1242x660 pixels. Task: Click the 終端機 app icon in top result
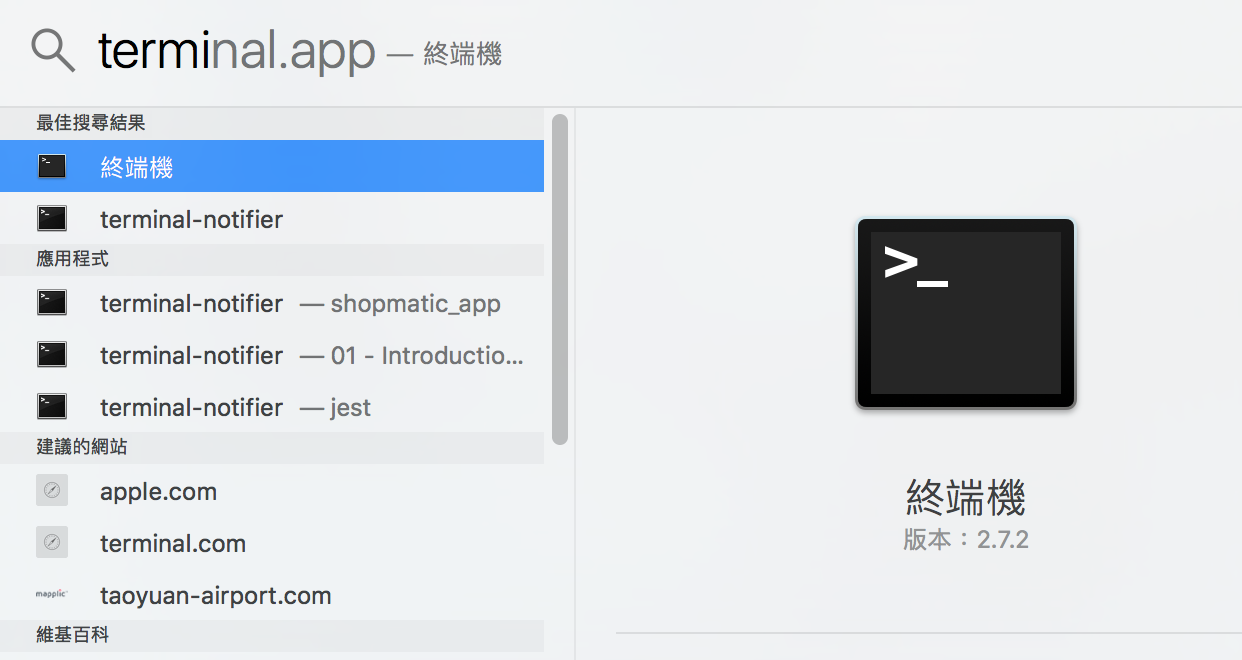[52, 166]
